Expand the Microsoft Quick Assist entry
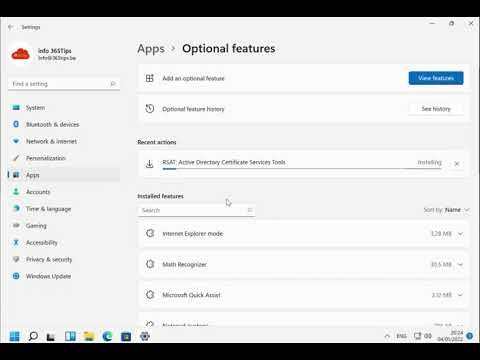Viewport: 480px width, 360px height. 460,295
